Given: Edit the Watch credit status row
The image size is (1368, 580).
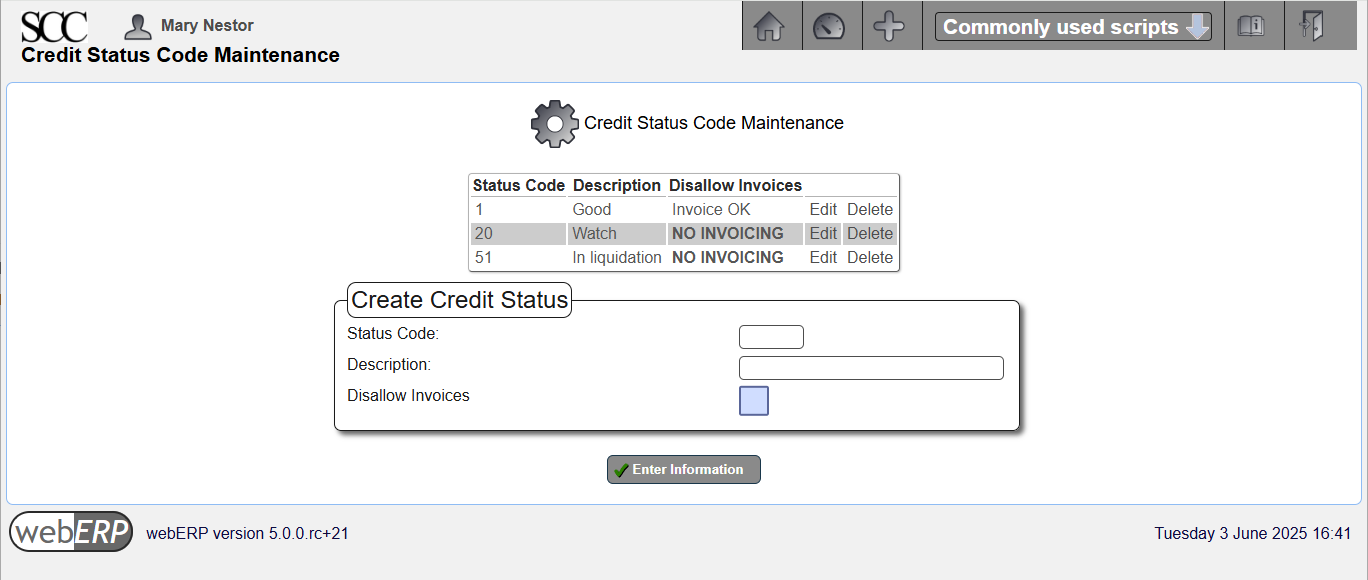Looking at the screenshot, I should (x=823, y=234).
